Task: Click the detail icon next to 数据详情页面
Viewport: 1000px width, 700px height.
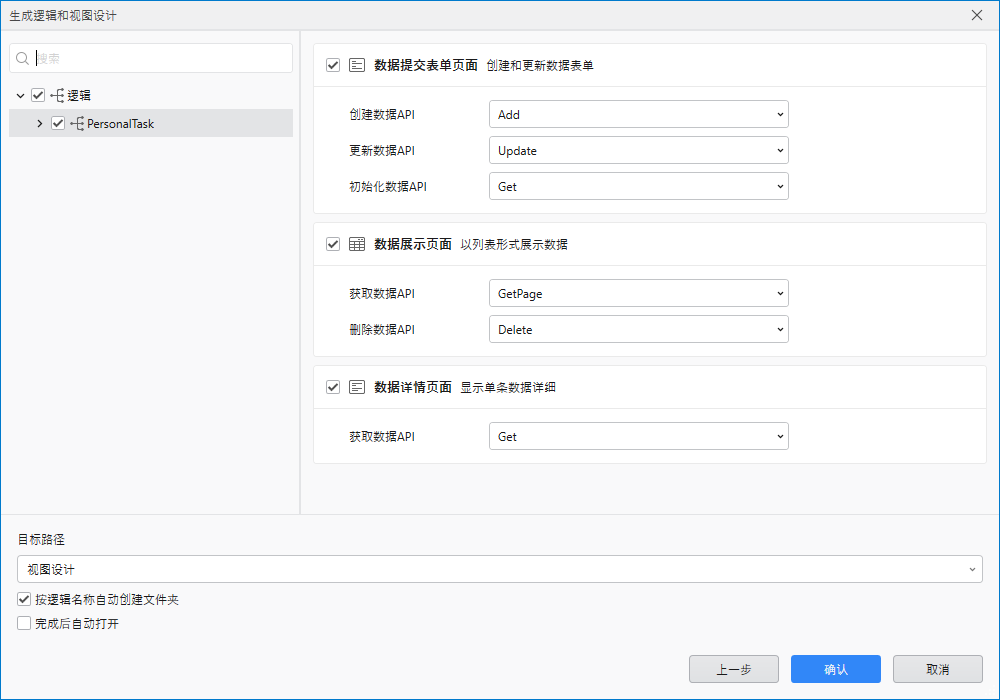Action: [357, 387]
